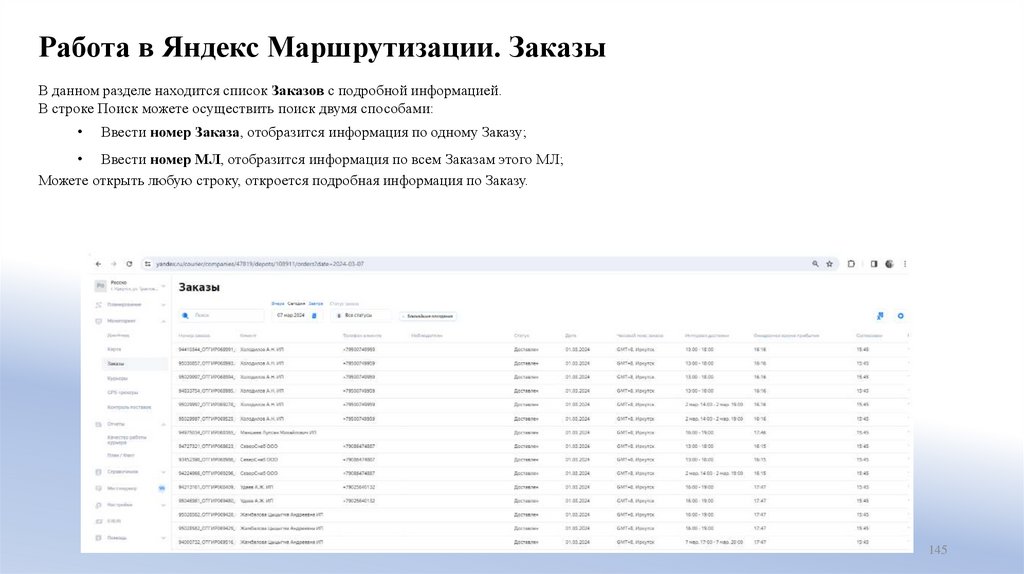Click the company avatar in sidebar header
The height and width of the screenshot is (574, 1024).
(x=101, y=286)
